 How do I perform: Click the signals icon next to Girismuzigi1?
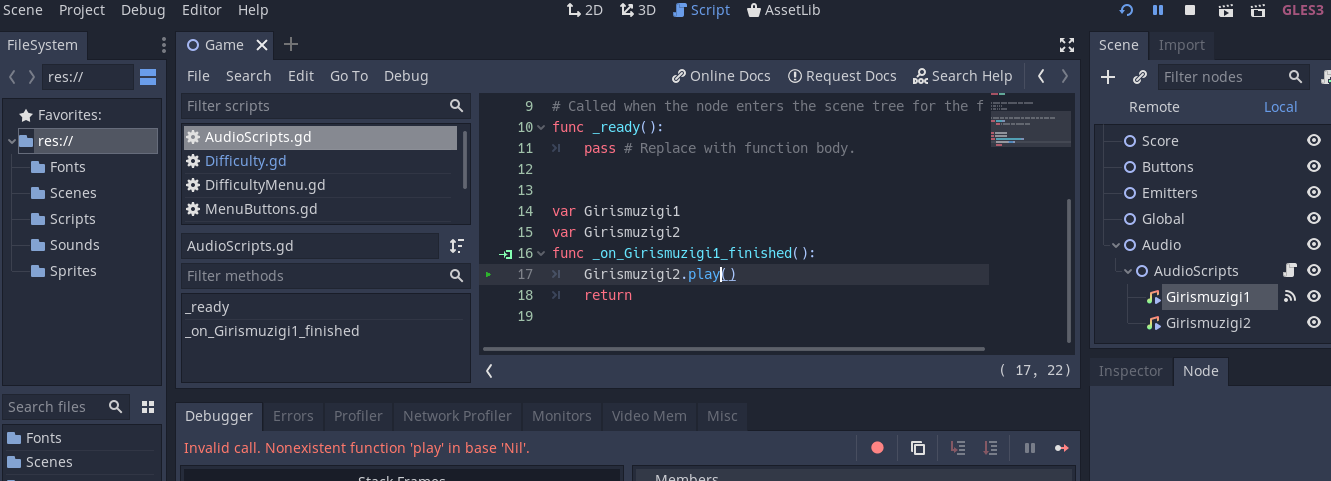click(x=1290, y=297)
